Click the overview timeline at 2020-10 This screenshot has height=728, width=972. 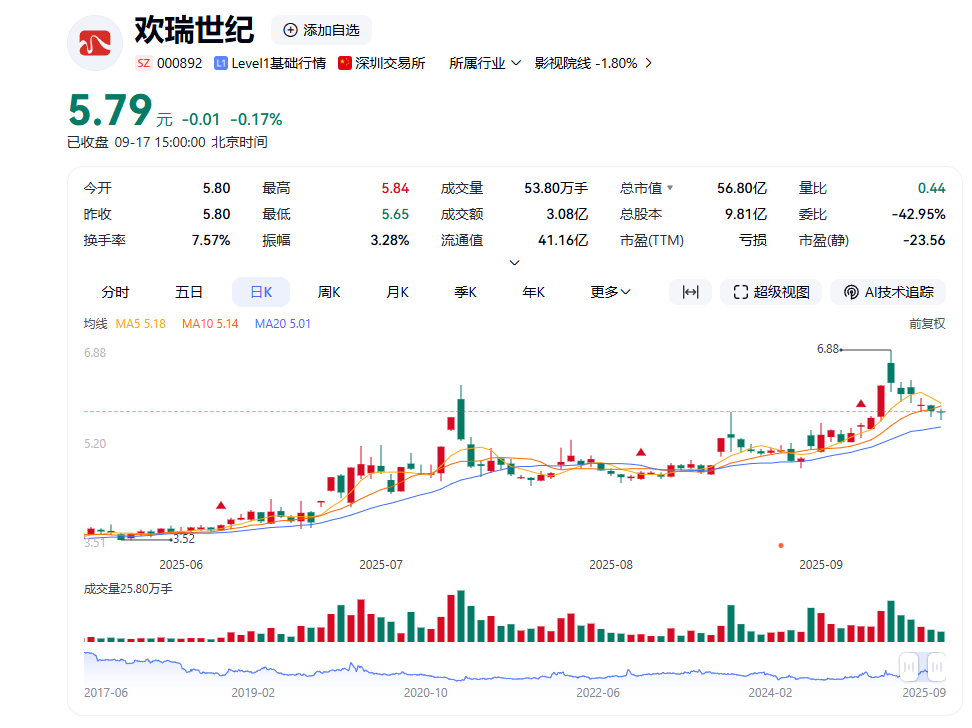tap(425, 693)
